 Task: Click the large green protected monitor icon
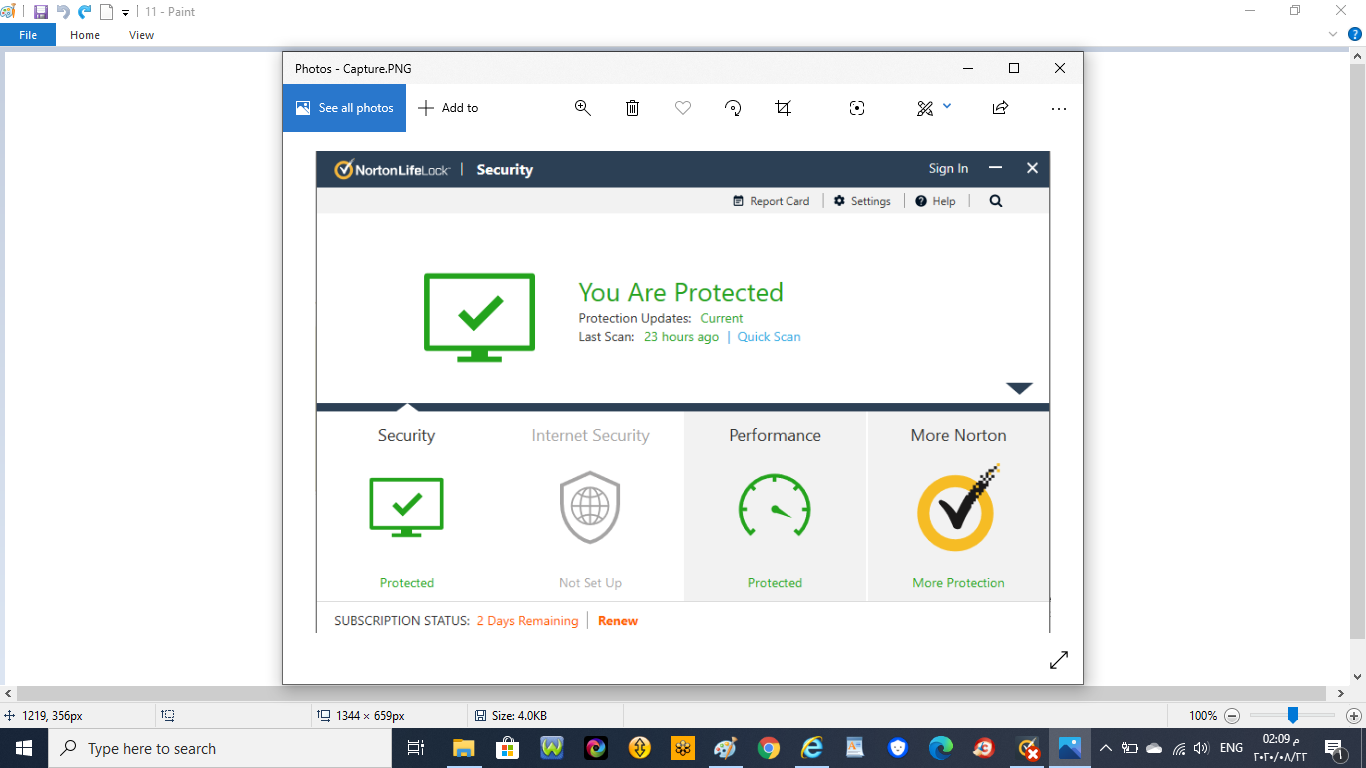click(480, 317)
